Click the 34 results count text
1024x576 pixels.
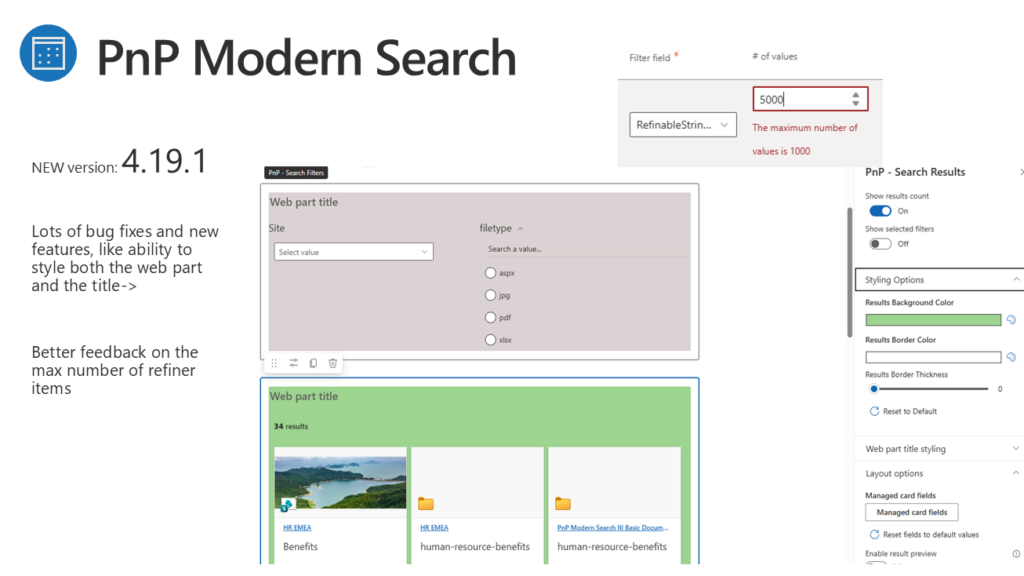tap(291, 426)
